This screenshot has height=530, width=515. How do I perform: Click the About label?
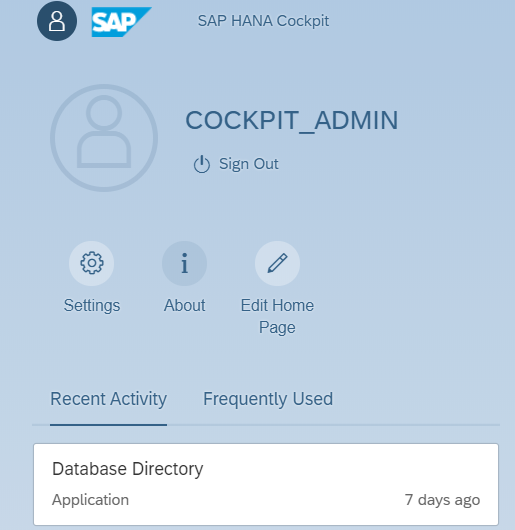[x=185, y=305]
